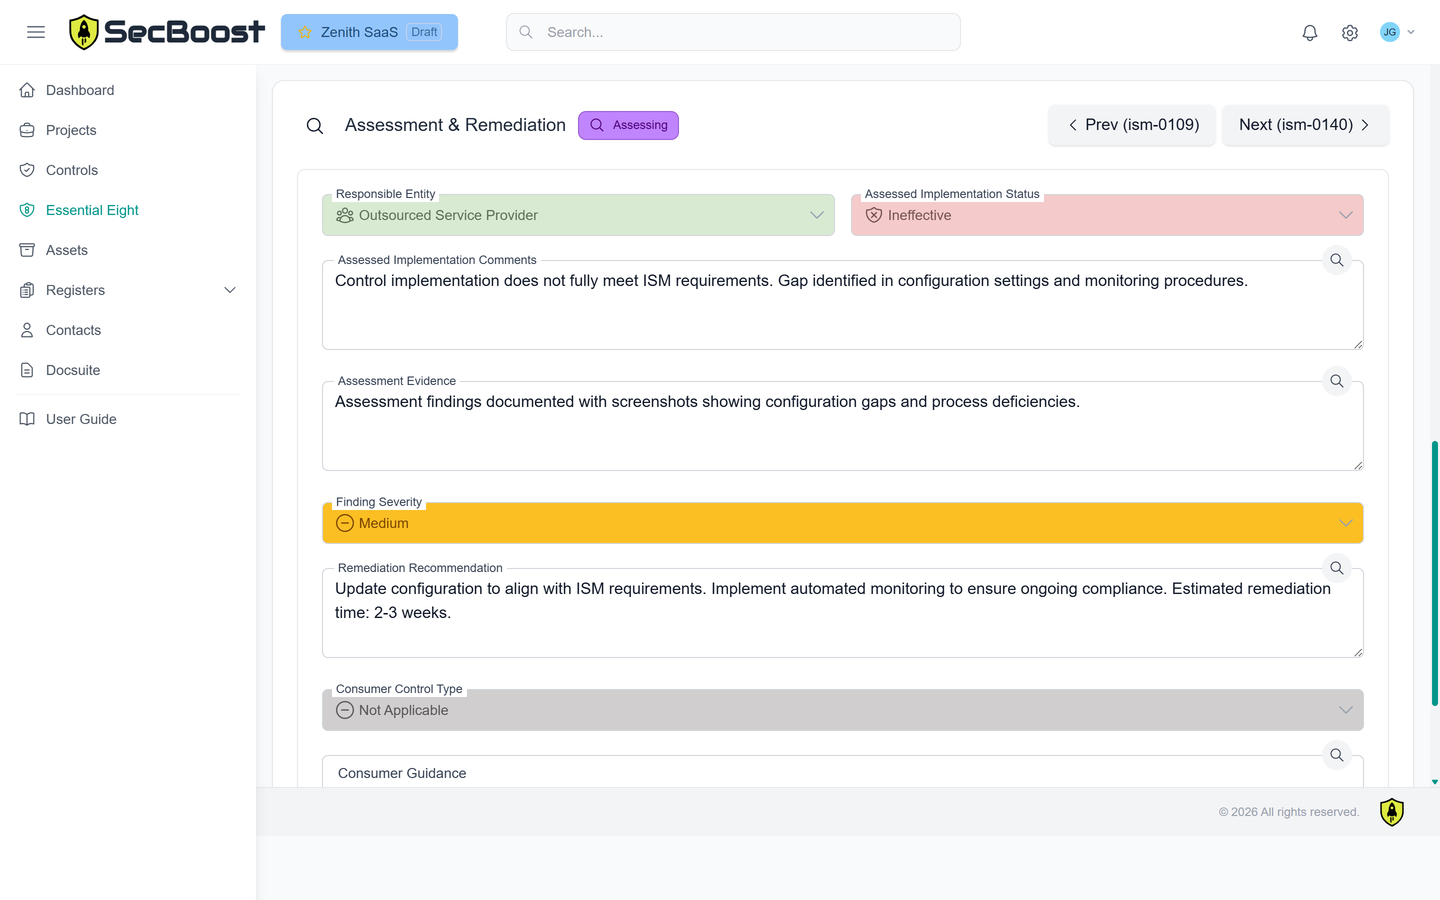
Task: Click the Next (ism-0140) button
Action: pyautogui.click(x=1305, y=124)
